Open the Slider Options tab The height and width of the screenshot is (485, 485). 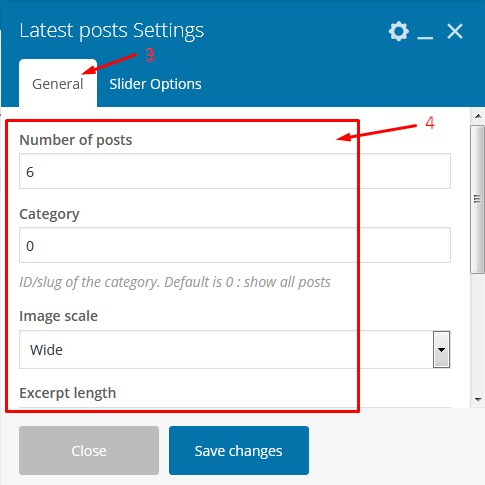pos(155,84)
